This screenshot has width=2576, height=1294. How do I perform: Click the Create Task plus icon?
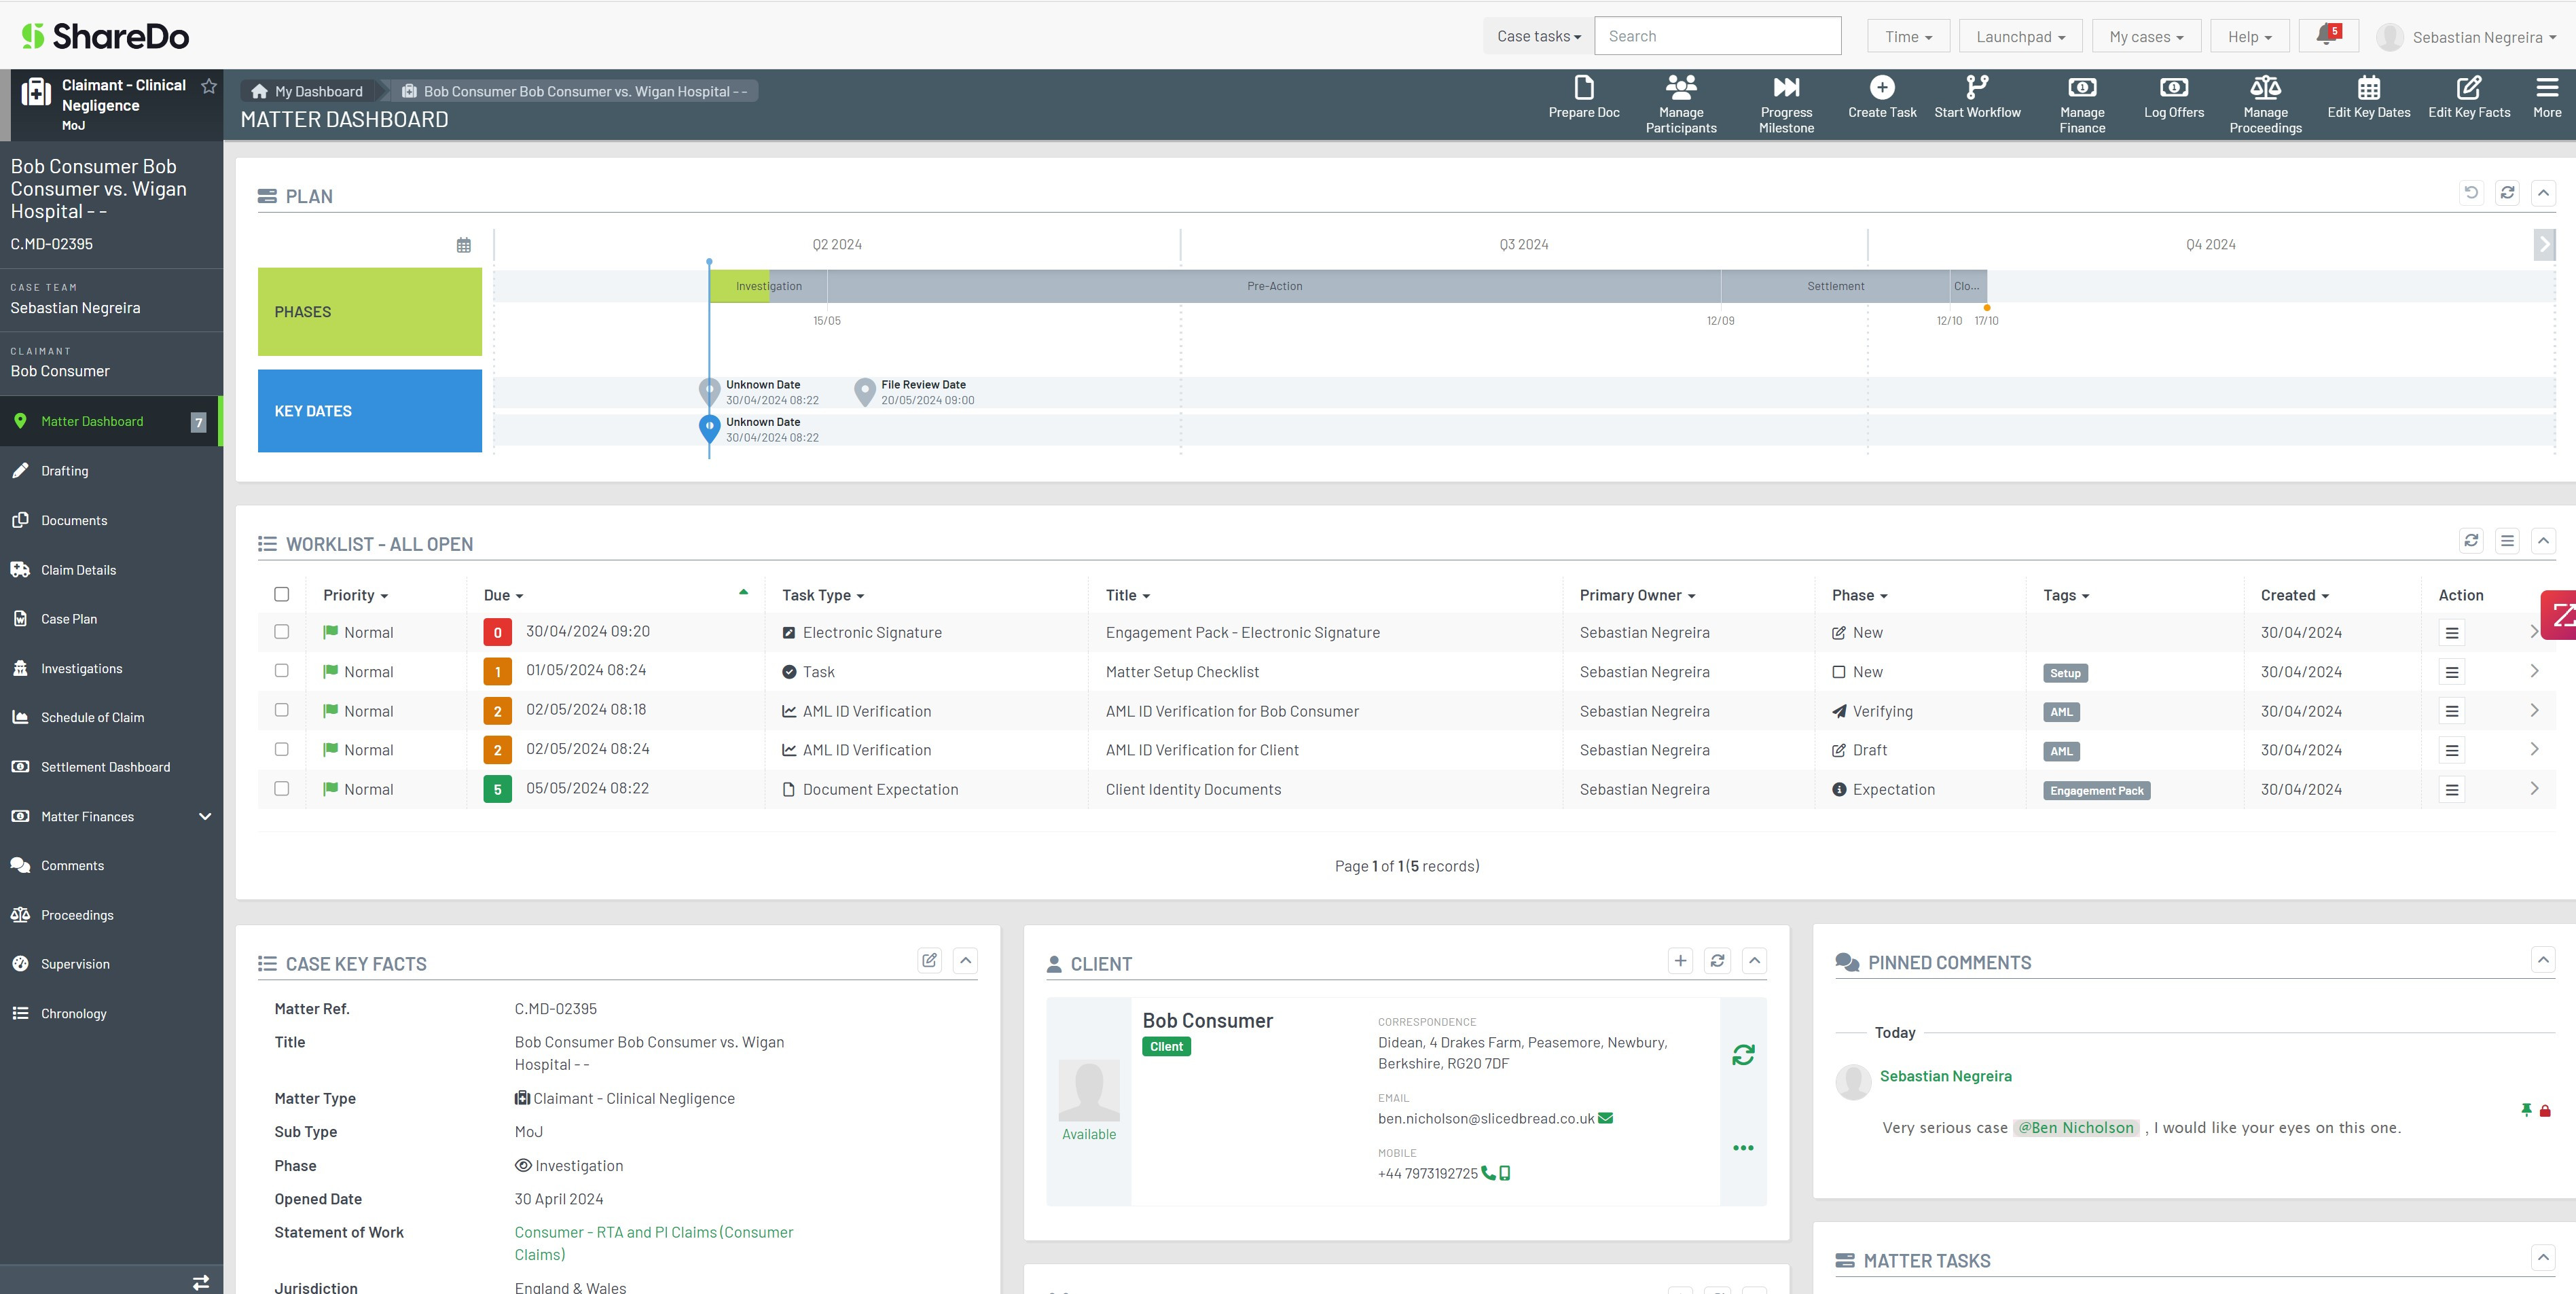[x=1881, y=88]
